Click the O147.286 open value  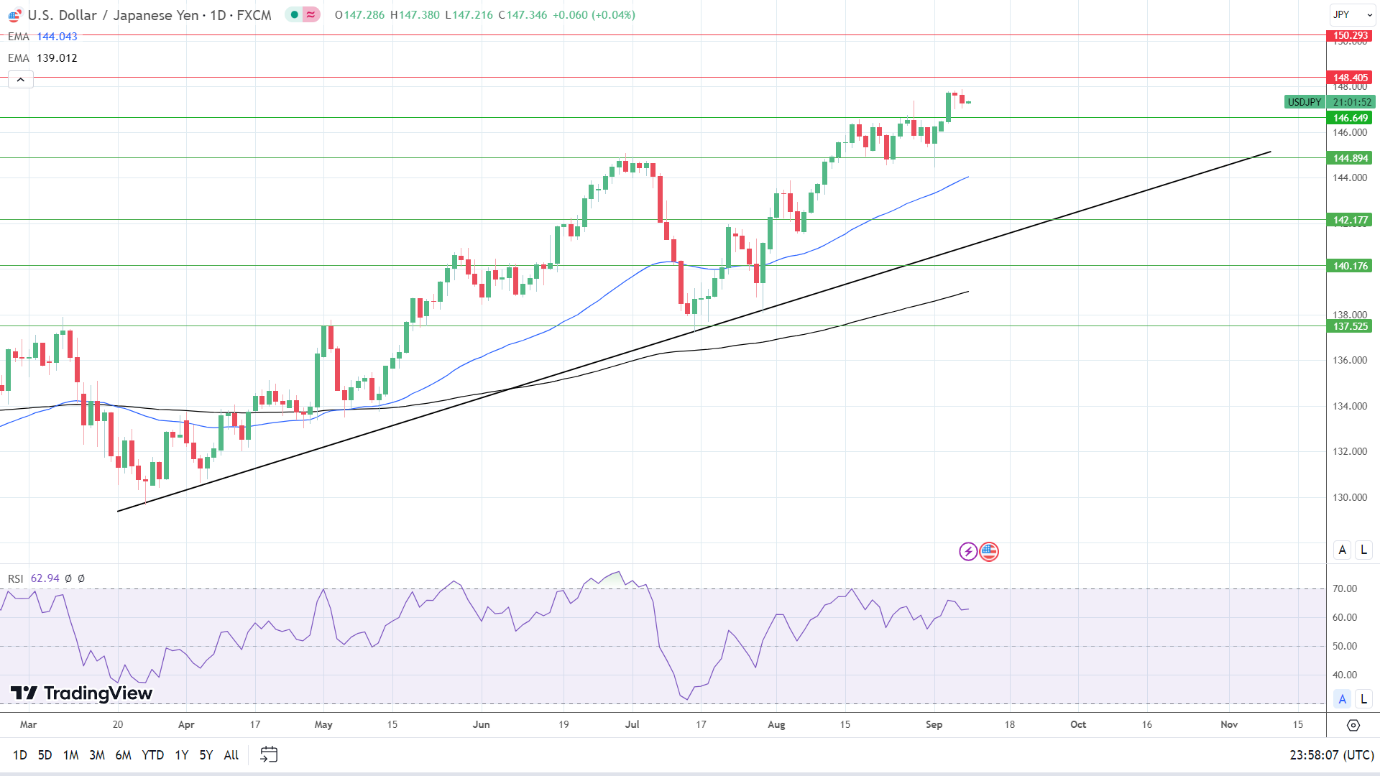(x=360, y=15)
